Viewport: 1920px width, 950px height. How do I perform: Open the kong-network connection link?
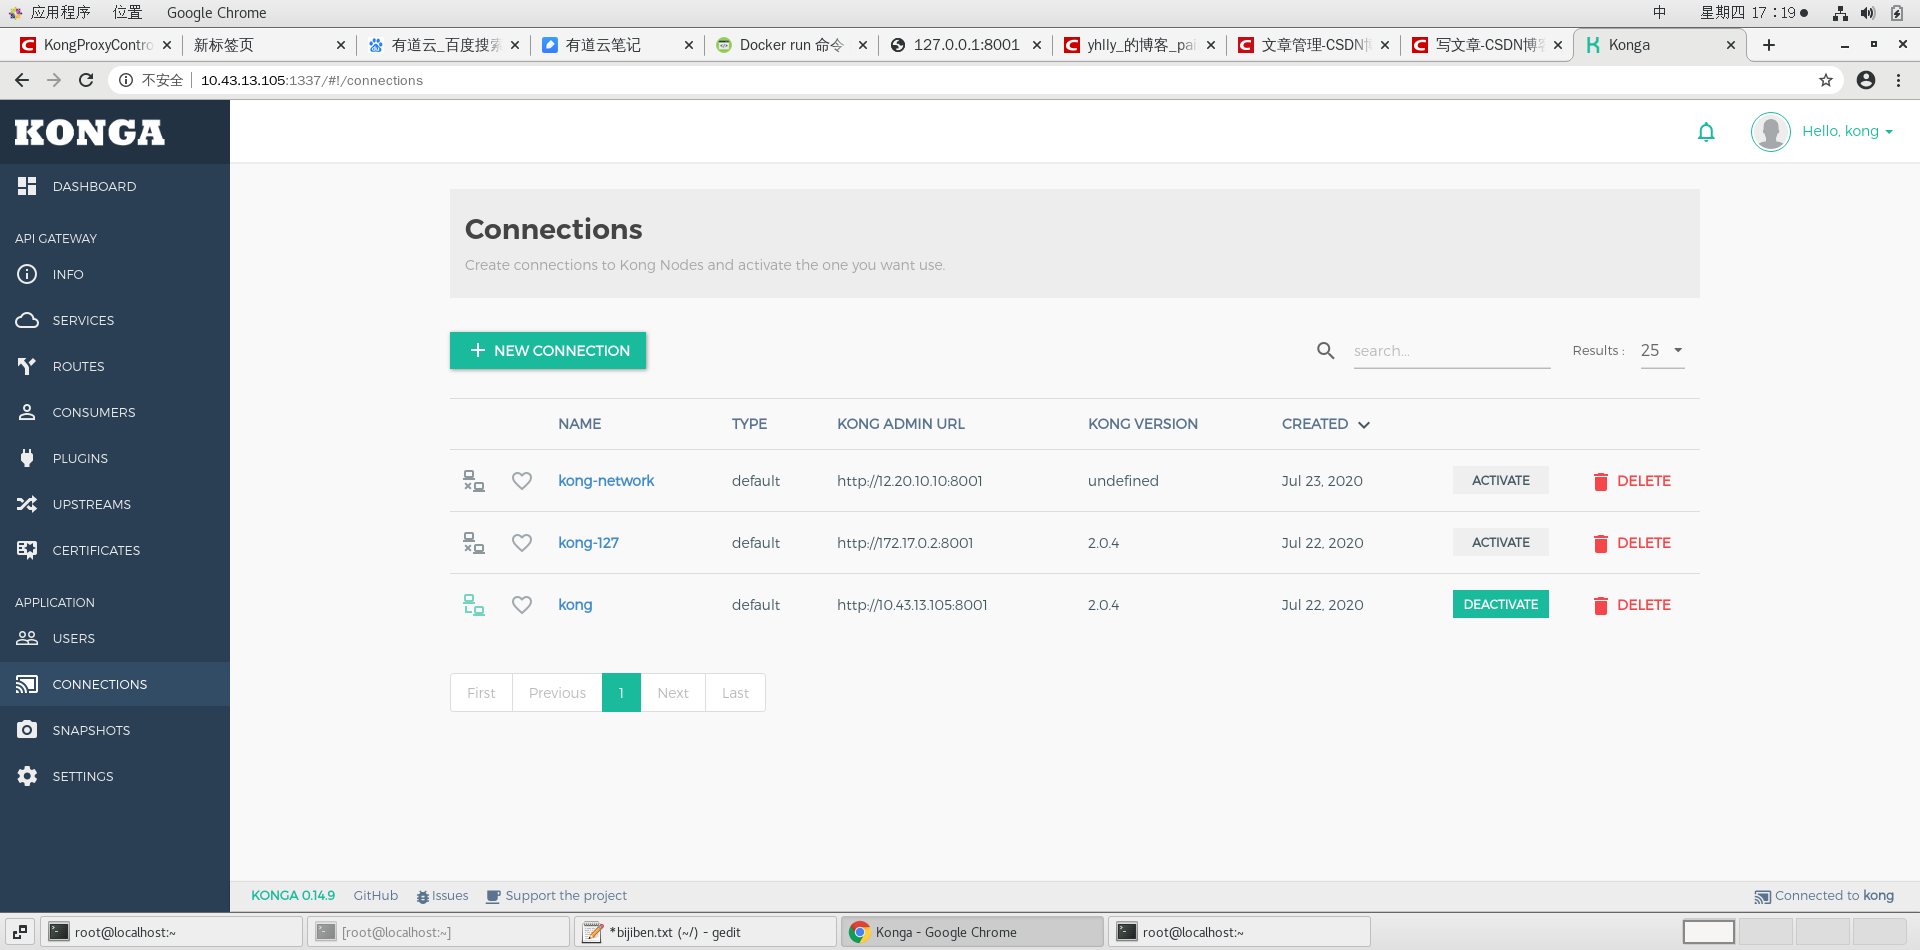coord(606,480)
